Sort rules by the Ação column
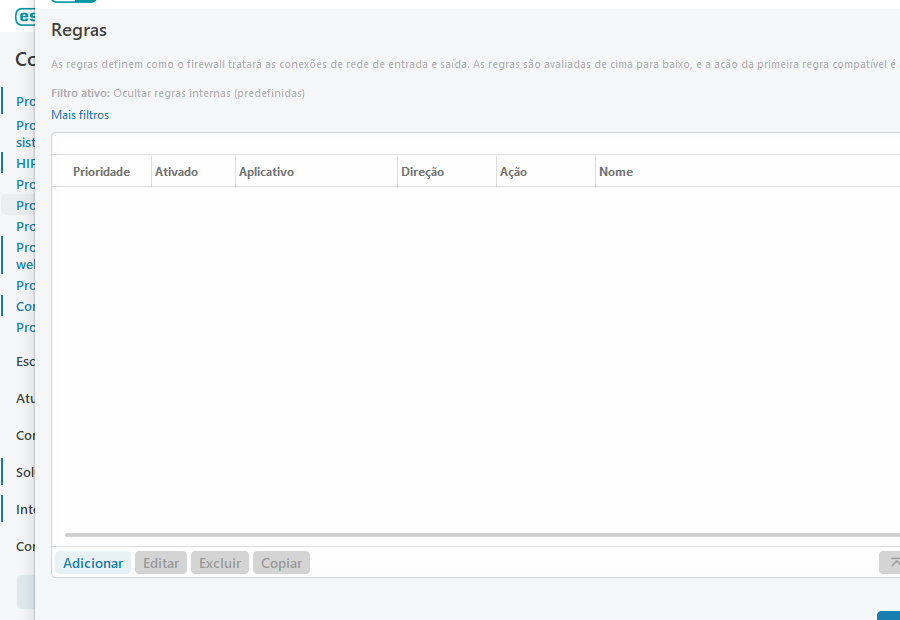 tap(512, 171)
